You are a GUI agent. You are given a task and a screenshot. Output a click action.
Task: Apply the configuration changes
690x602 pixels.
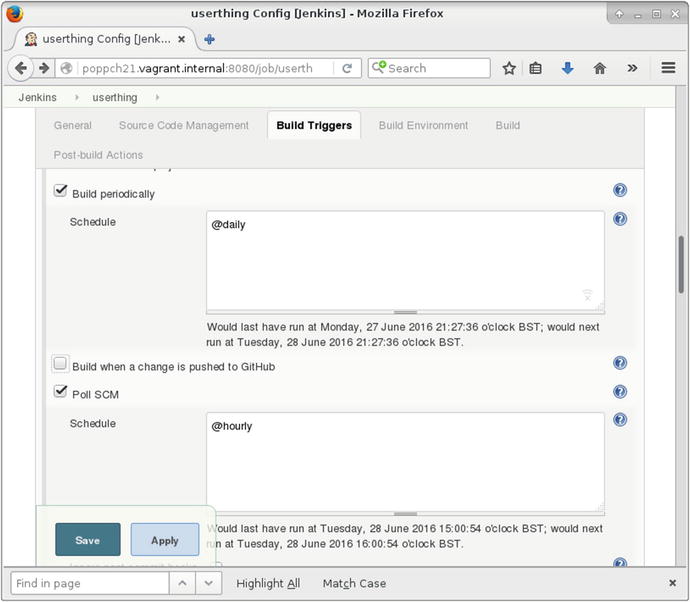pos(165,540)
